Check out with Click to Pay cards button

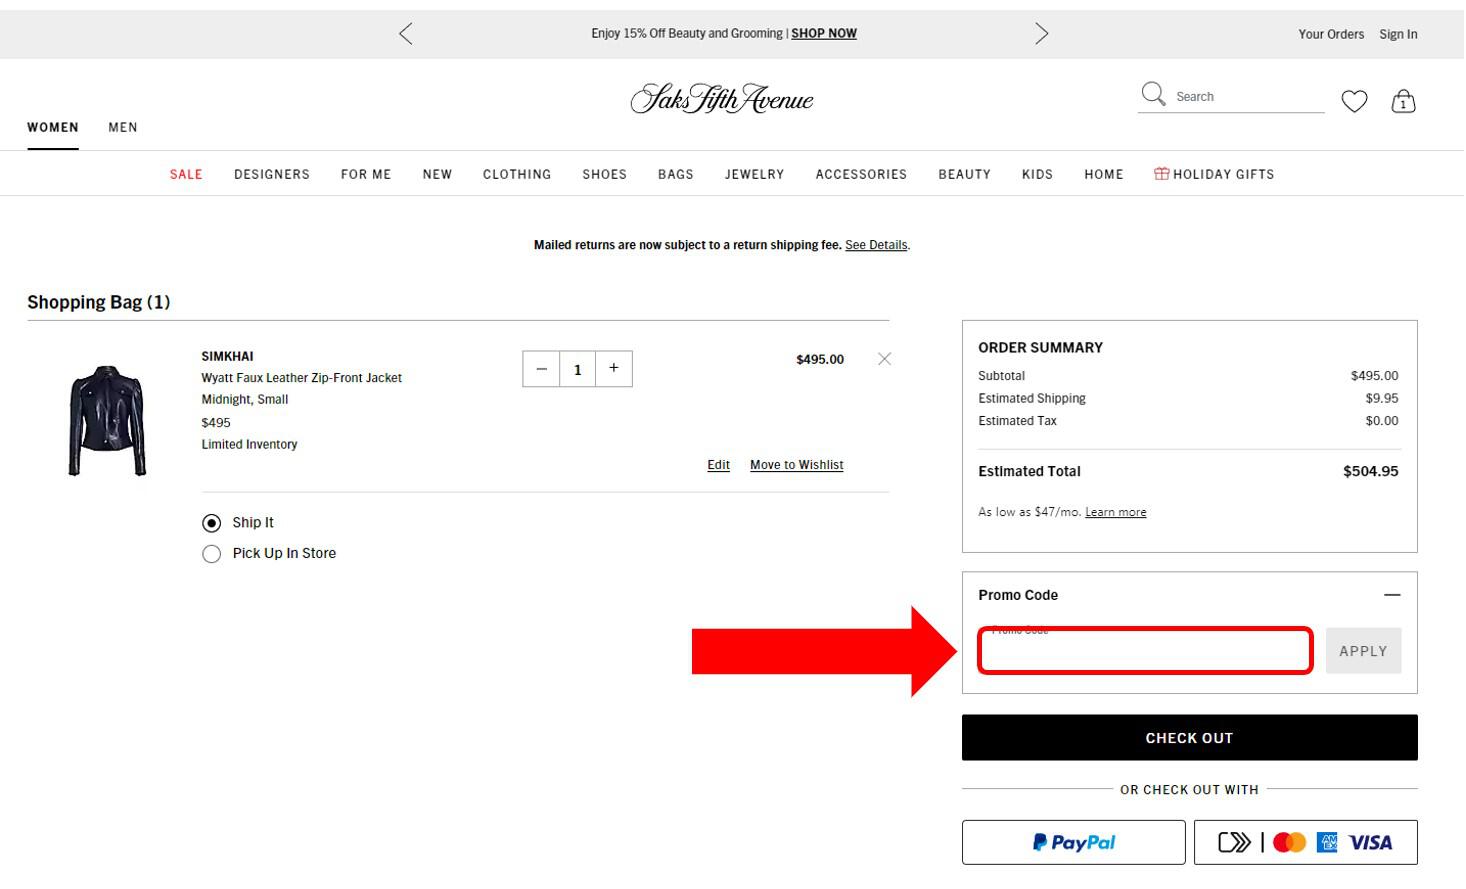click(x=1306, y=843)
